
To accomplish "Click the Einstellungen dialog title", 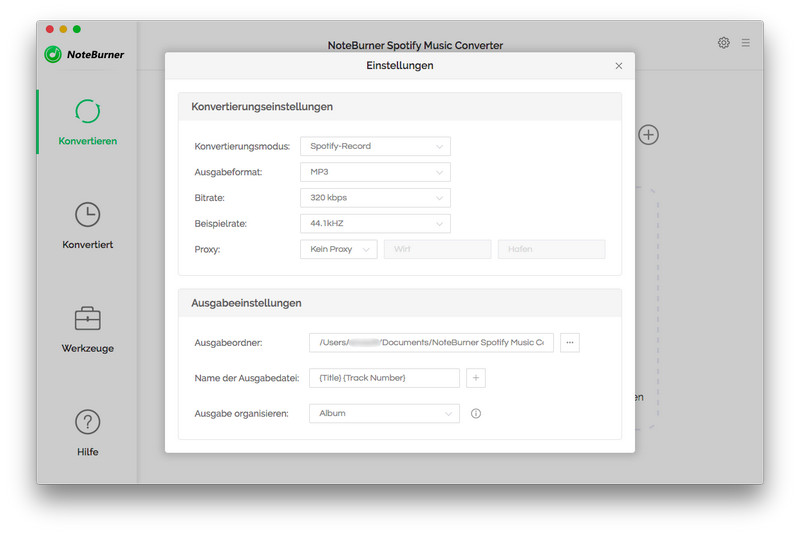I will click(399, 65).
